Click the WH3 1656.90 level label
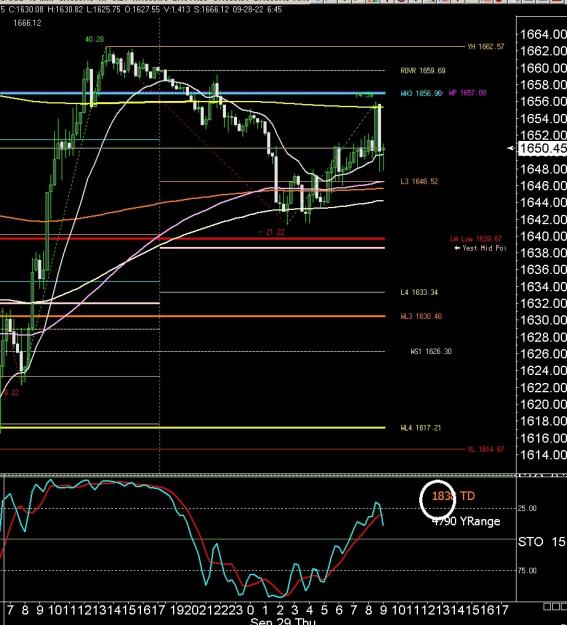Screen dimensions: 567x625 421,93
